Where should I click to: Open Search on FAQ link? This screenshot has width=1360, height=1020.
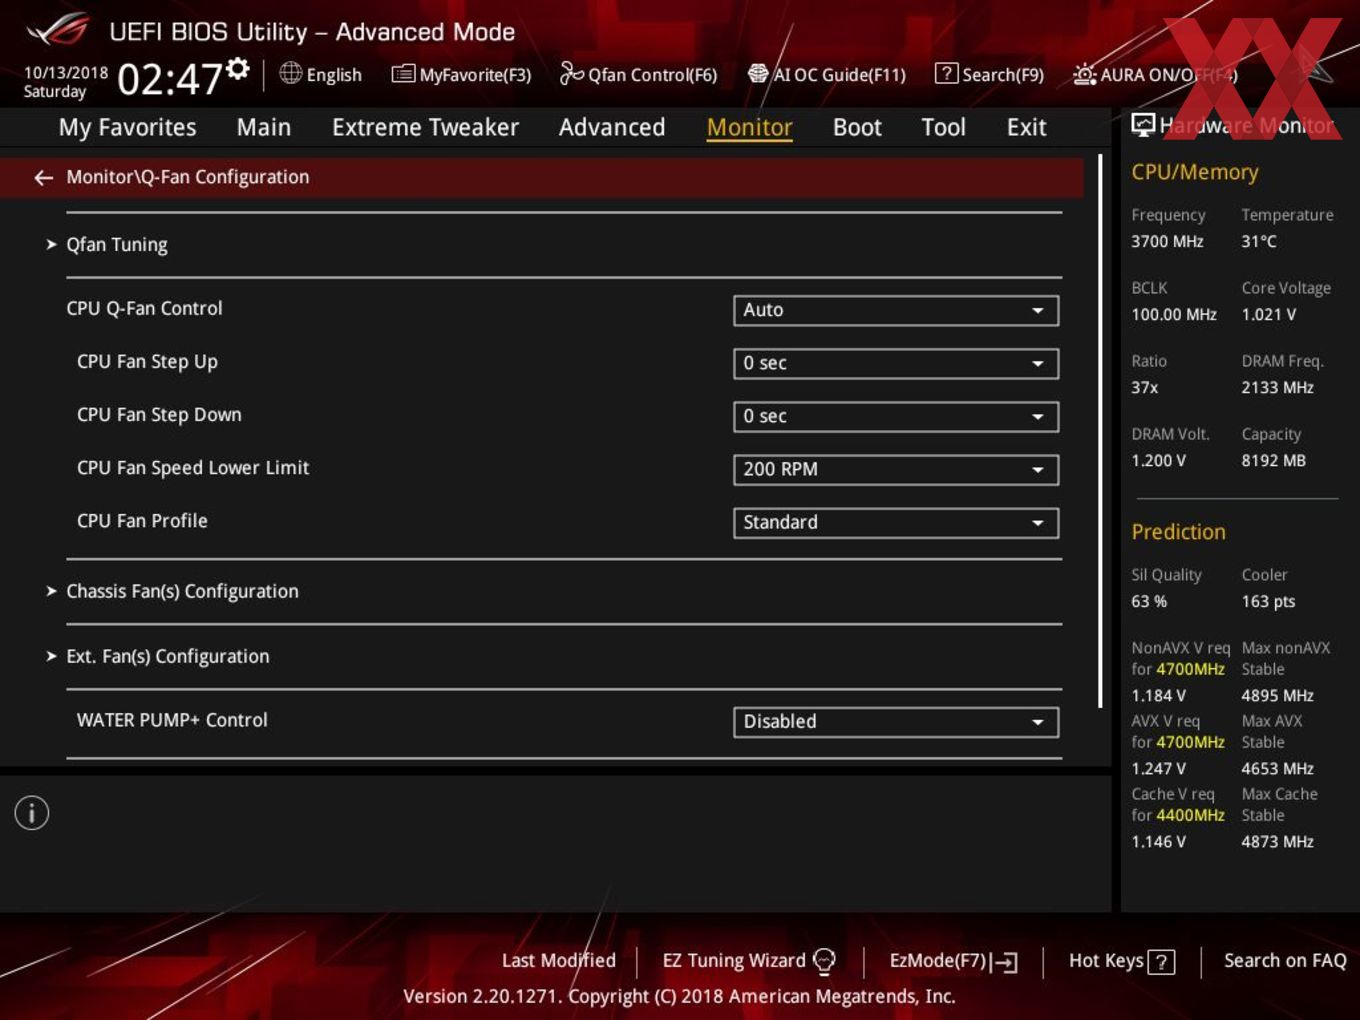(1285, 961)
